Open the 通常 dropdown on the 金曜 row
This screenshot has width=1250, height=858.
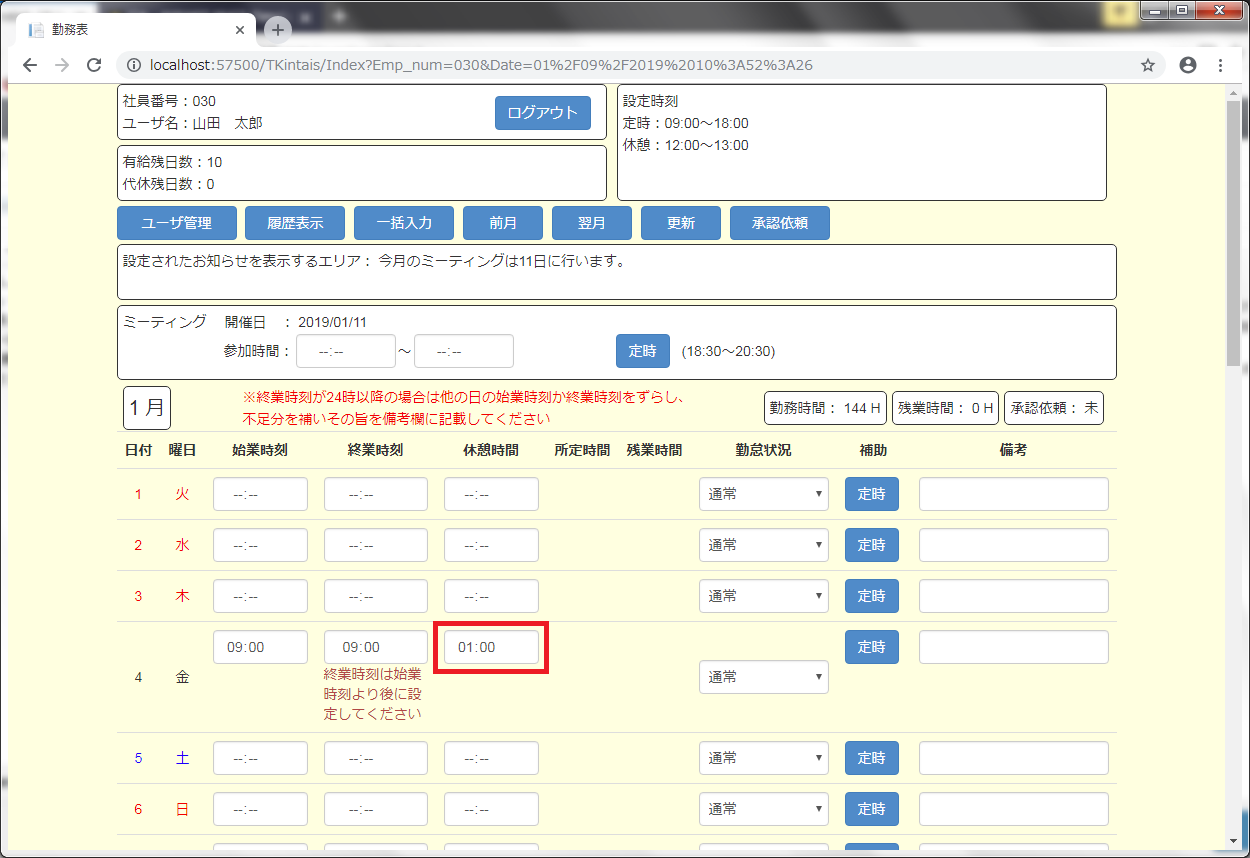[763, 677]
